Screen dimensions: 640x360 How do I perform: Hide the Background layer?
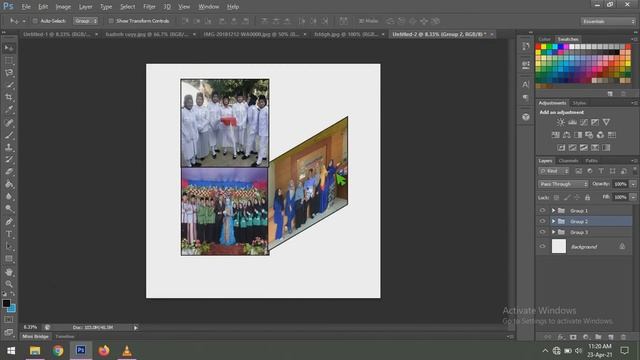coord(542,247)
